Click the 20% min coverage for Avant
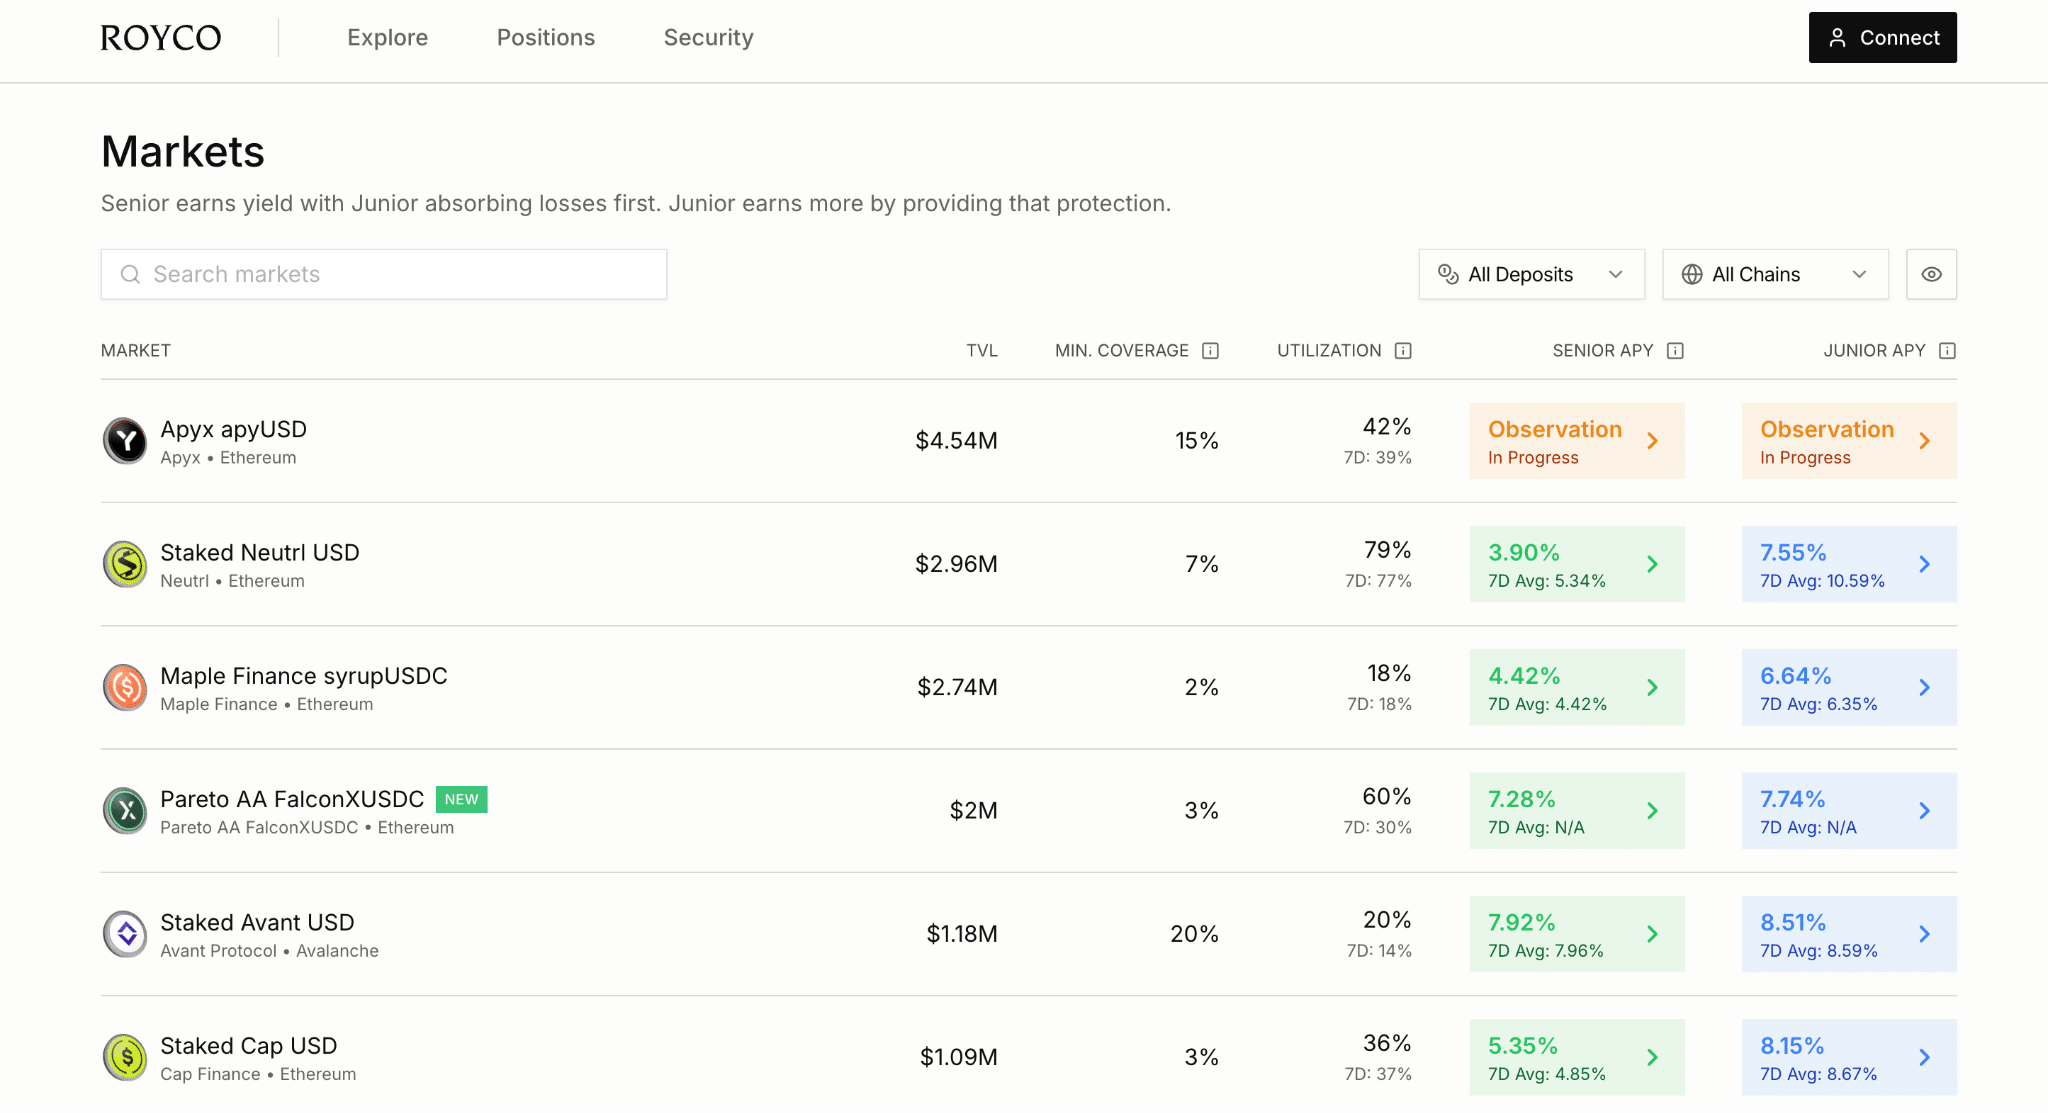 [x=1195, y=934]
